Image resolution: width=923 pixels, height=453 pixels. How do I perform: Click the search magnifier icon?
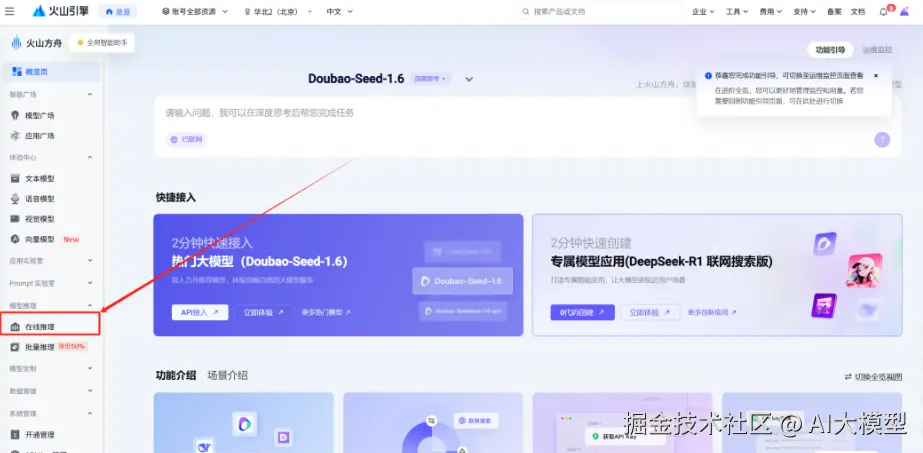pos(526,11)
